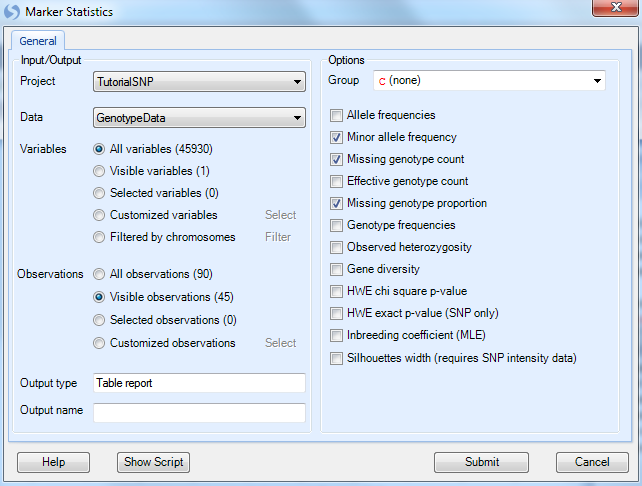Viewport: 642px width, 486px height.
Task: Tick the Gene diversity checkbox
Action: [336, 269]
